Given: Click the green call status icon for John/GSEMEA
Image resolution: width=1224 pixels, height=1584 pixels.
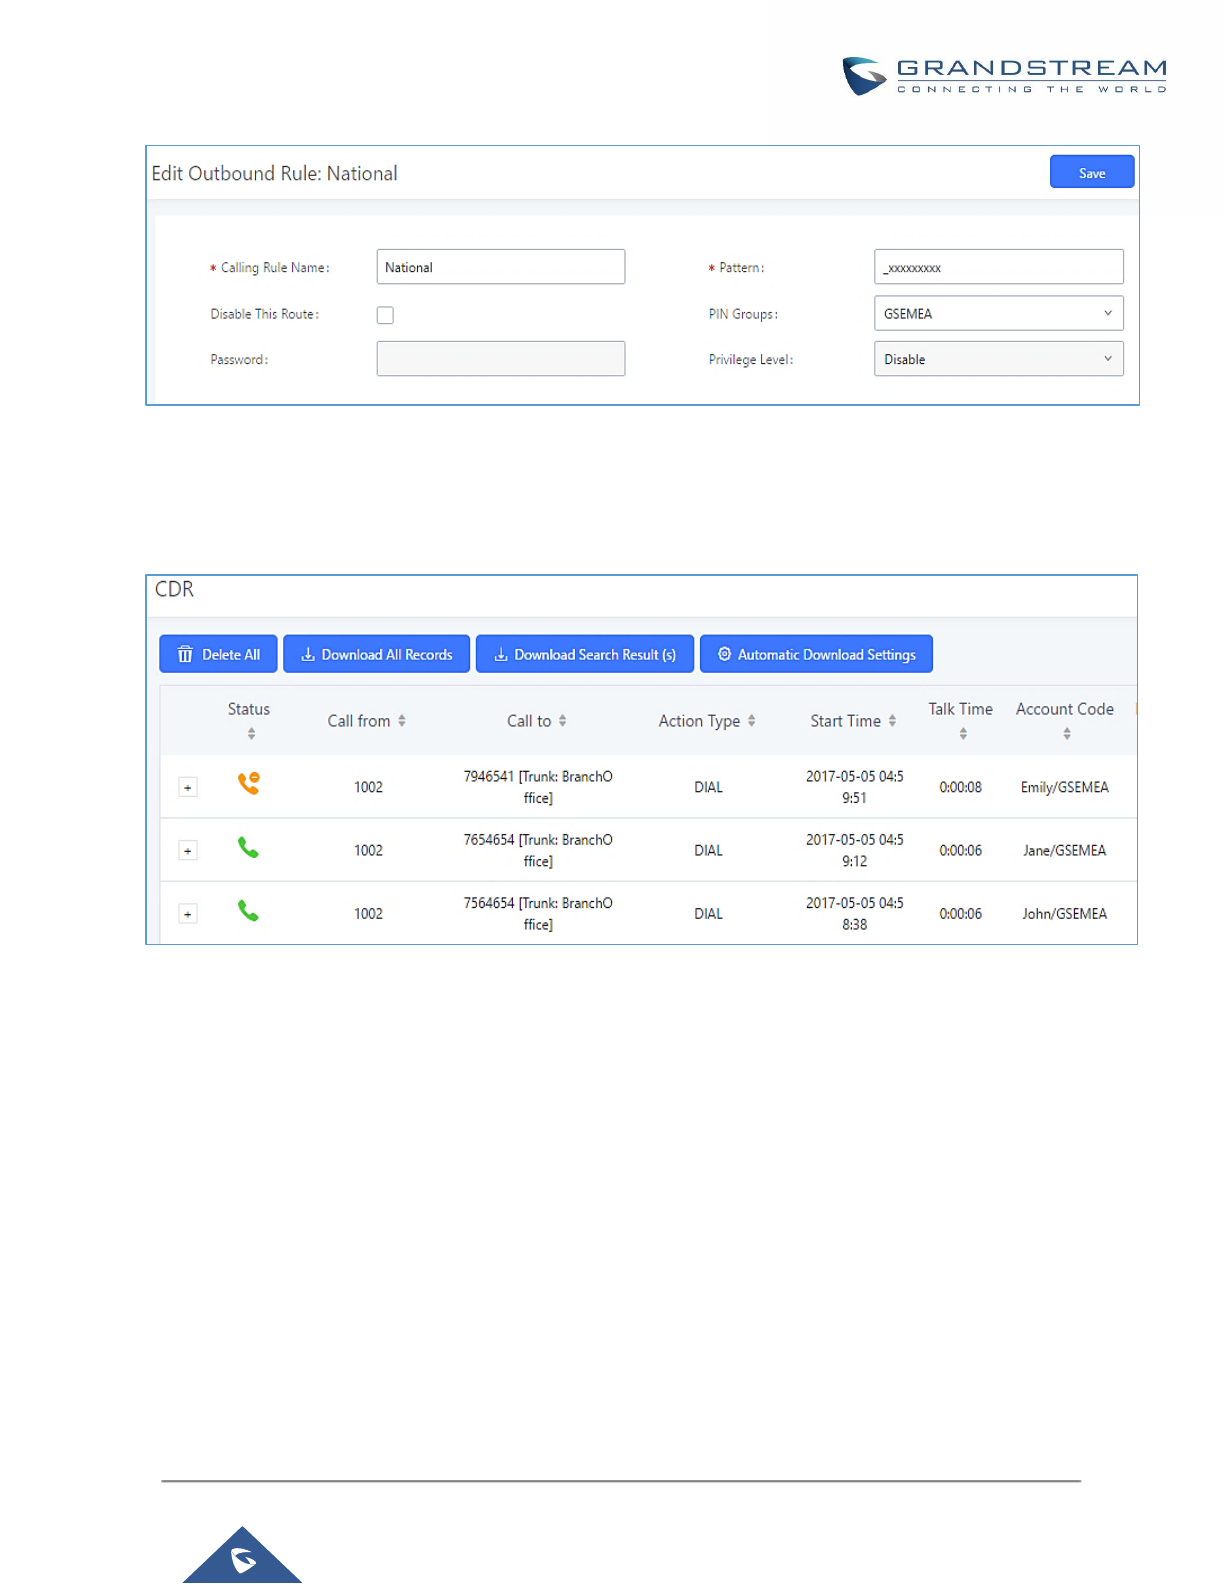Looking at the screenshot, I should [x=248, y=911].
